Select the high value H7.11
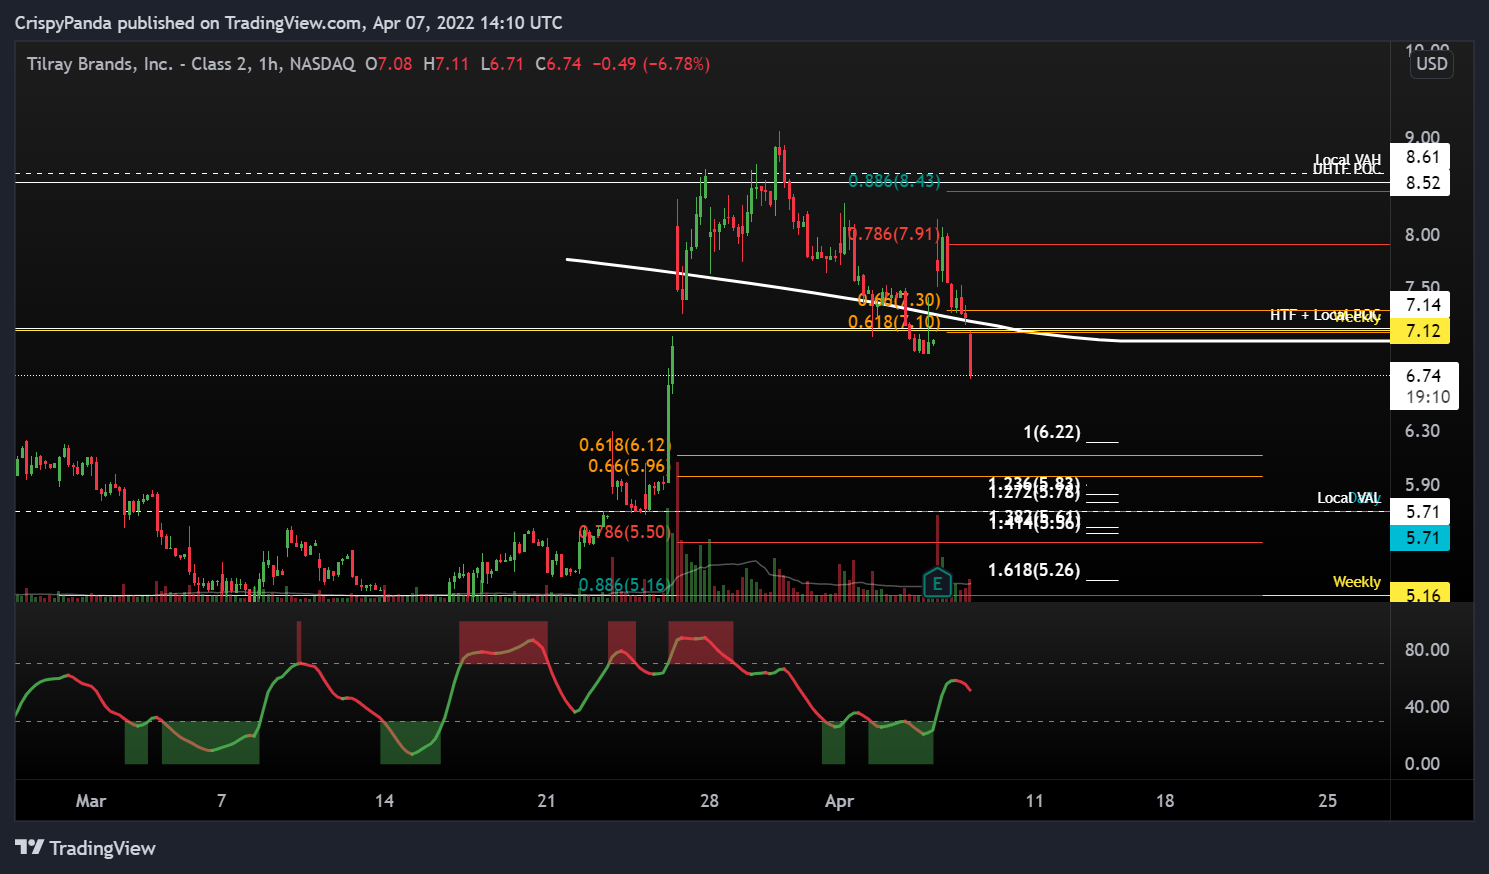1489x874 pixels. [x=446, y=64]
